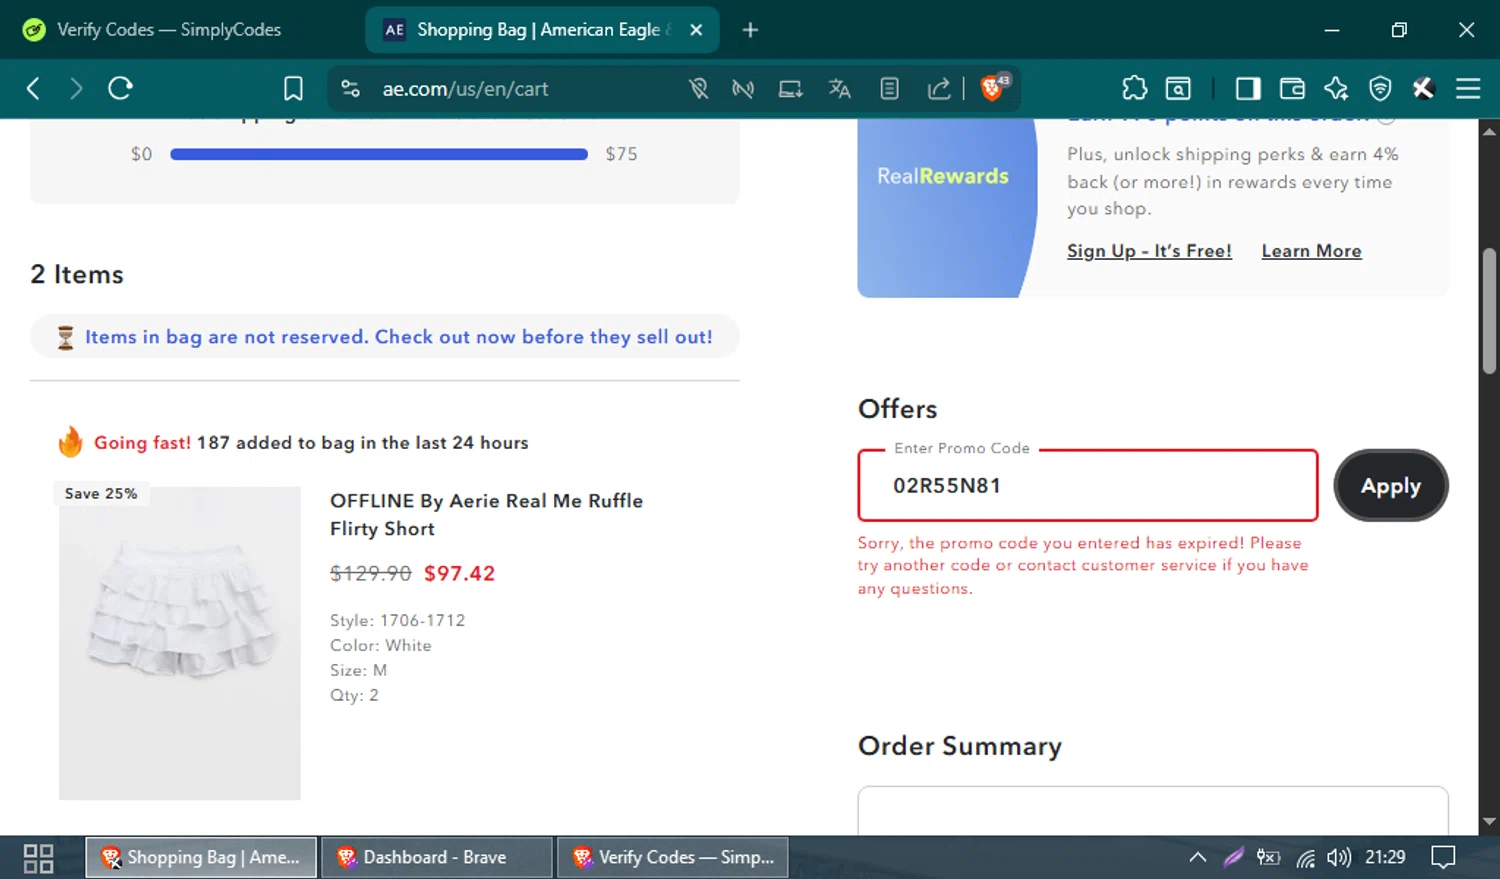This screenshot has height=879, width=1500.
Task: Open a new browser tab
Action: pos(750,30)
